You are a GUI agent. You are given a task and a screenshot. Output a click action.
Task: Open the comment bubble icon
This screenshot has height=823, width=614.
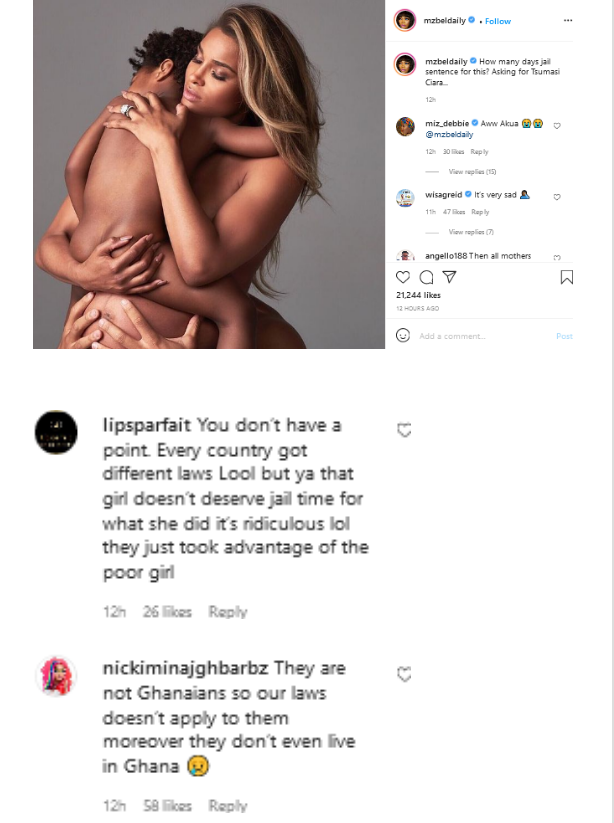426,277
